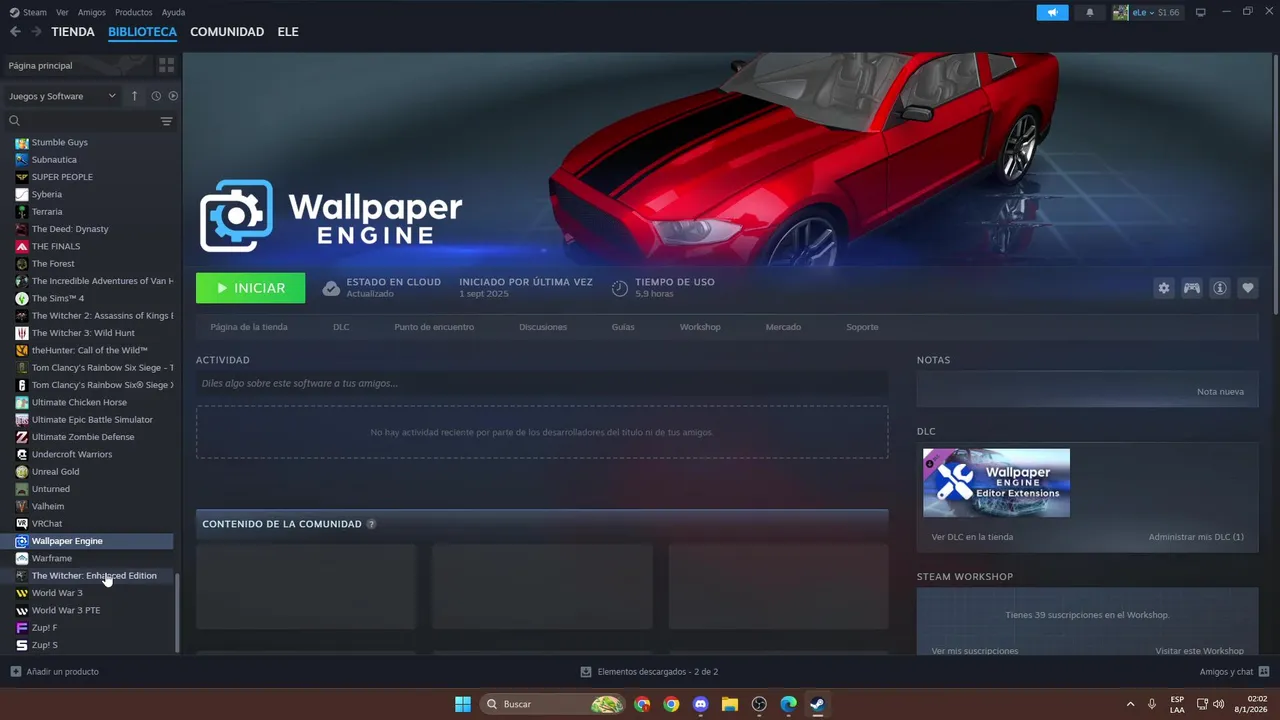Click the sort ascending arrow icon

pos(134,96)
